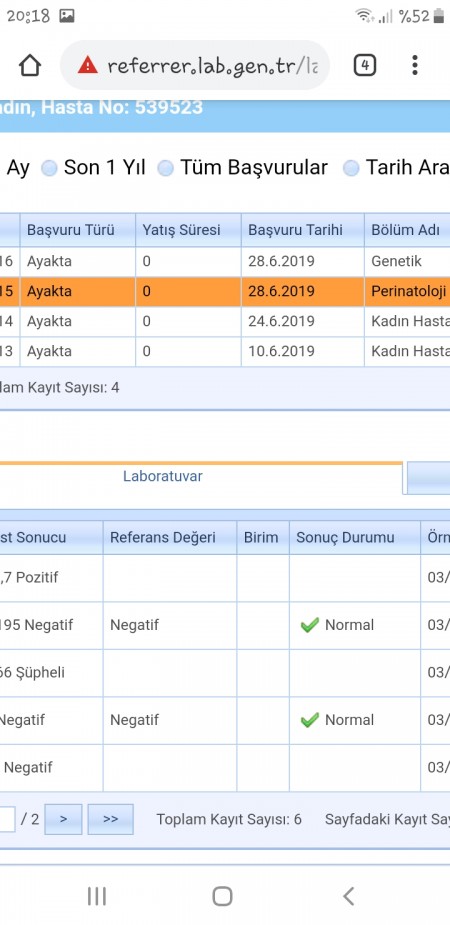This screenshot has width=450, height=925.
Task: Open the tab next to Laboratuvar
Action: click(x=428, y=478)
